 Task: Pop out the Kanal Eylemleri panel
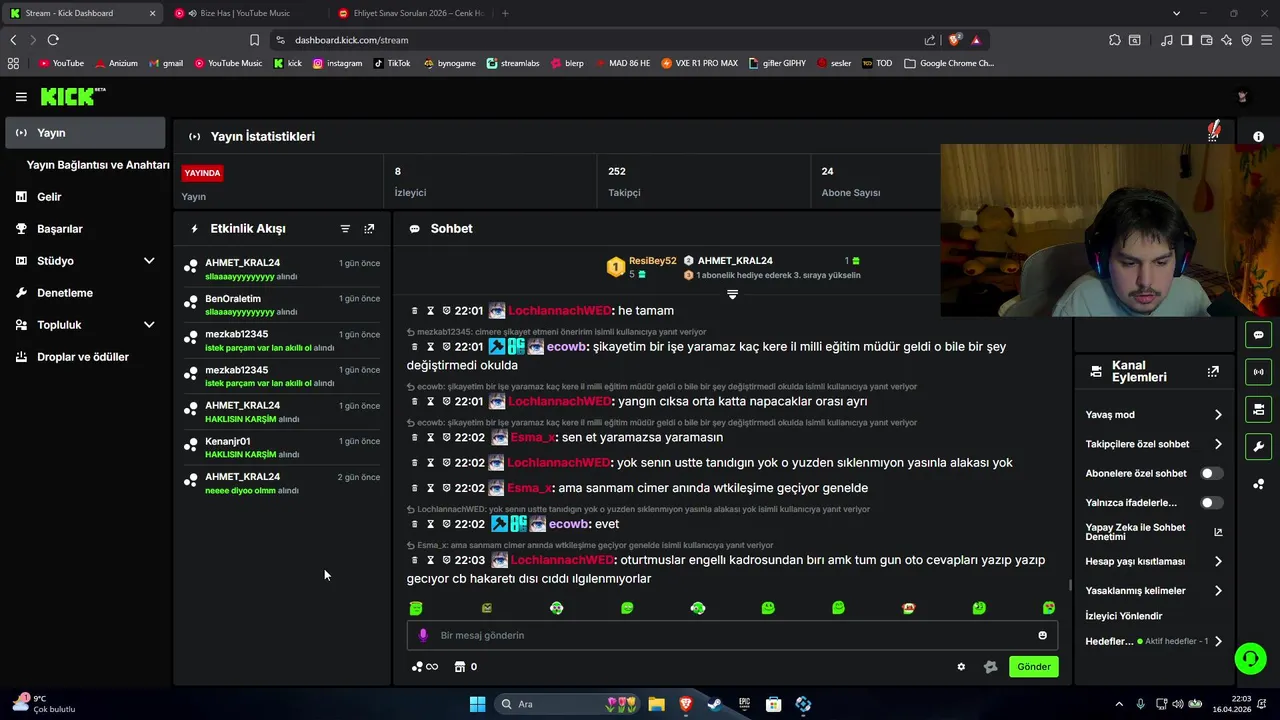(x=1213, y=371)
